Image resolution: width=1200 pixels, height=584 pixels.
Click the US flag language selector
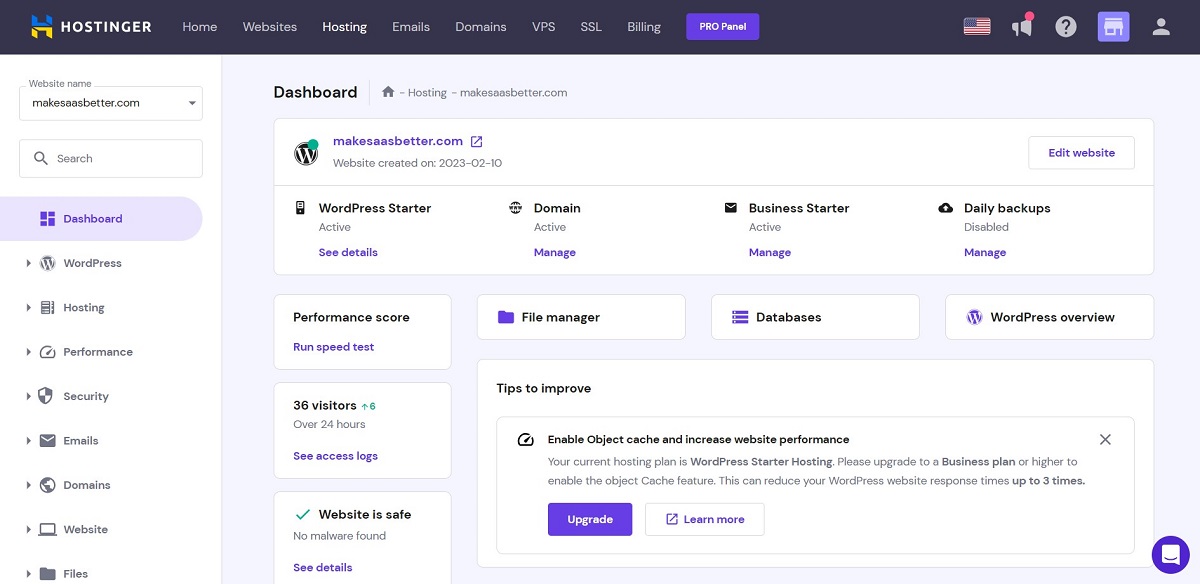976,27
